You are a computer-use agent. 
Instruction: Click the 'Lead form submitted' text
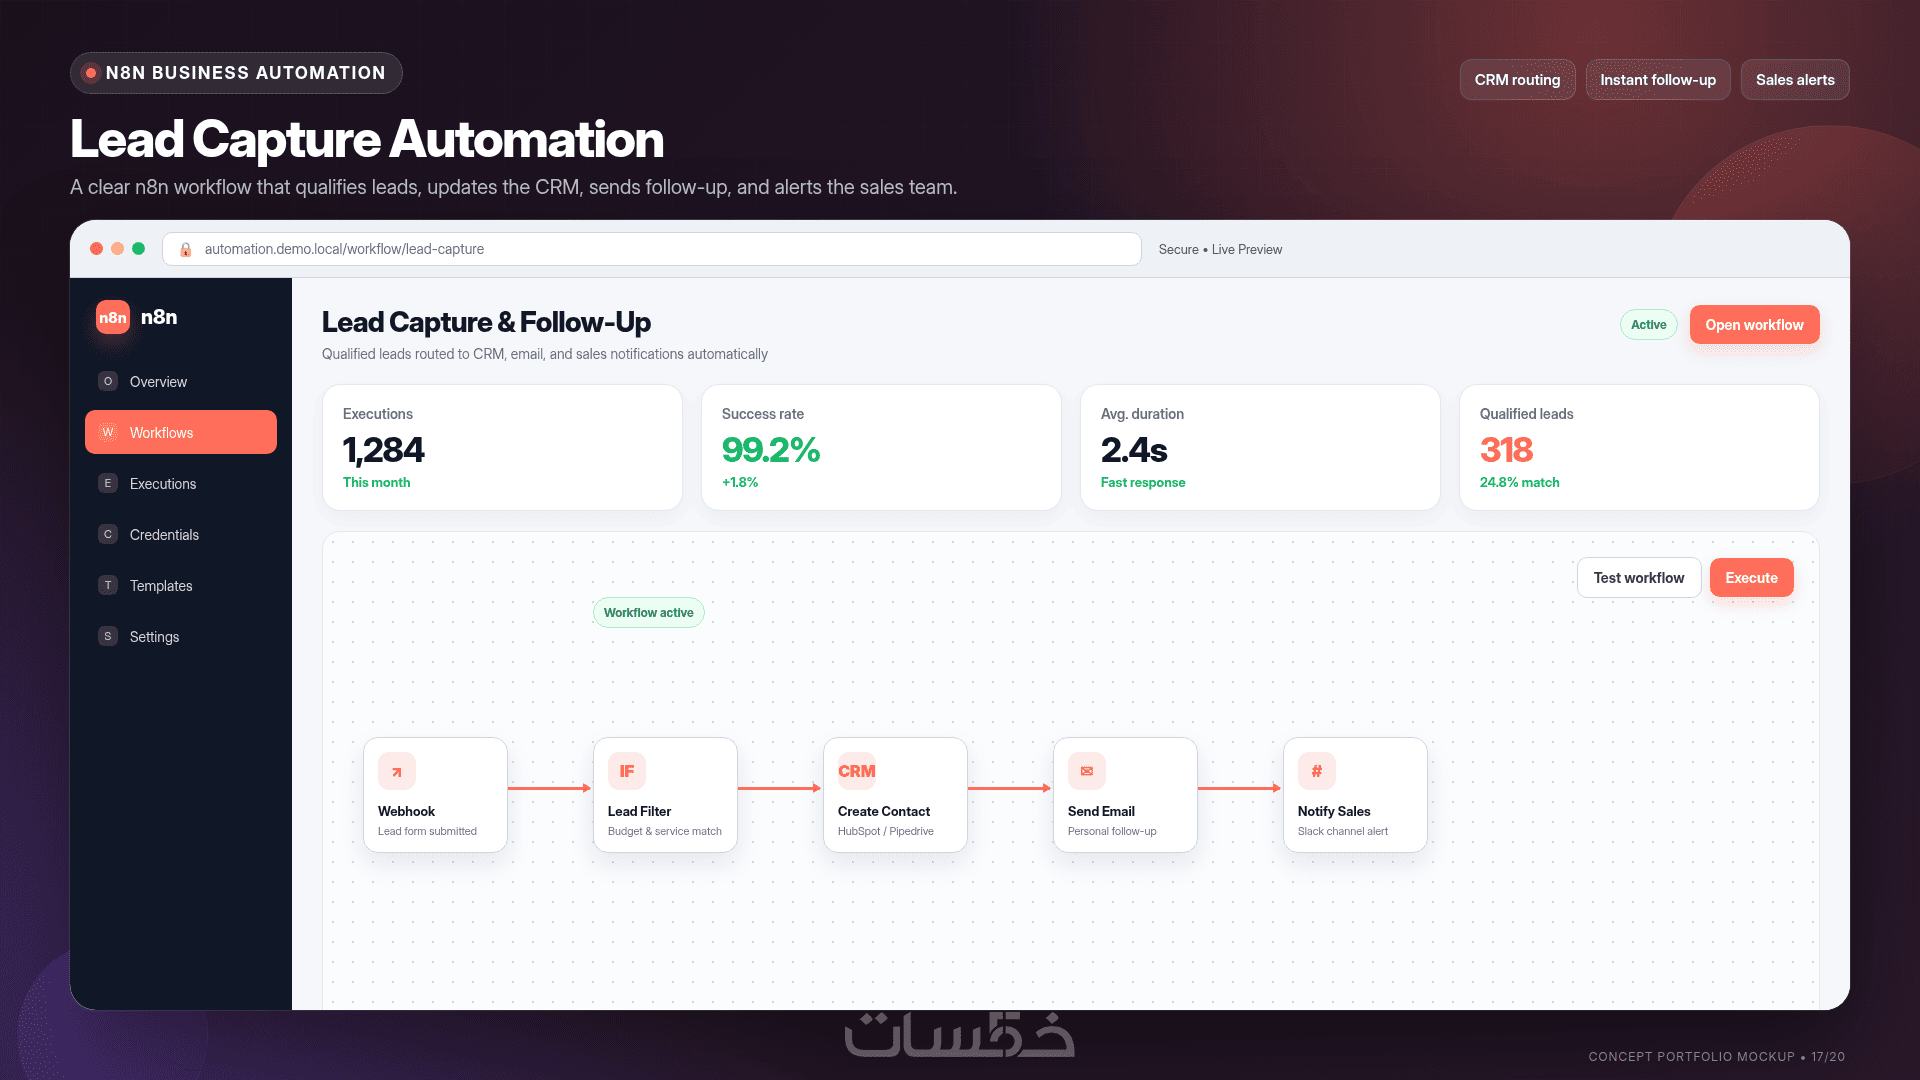pyautogui.click(x=427, y=831)
